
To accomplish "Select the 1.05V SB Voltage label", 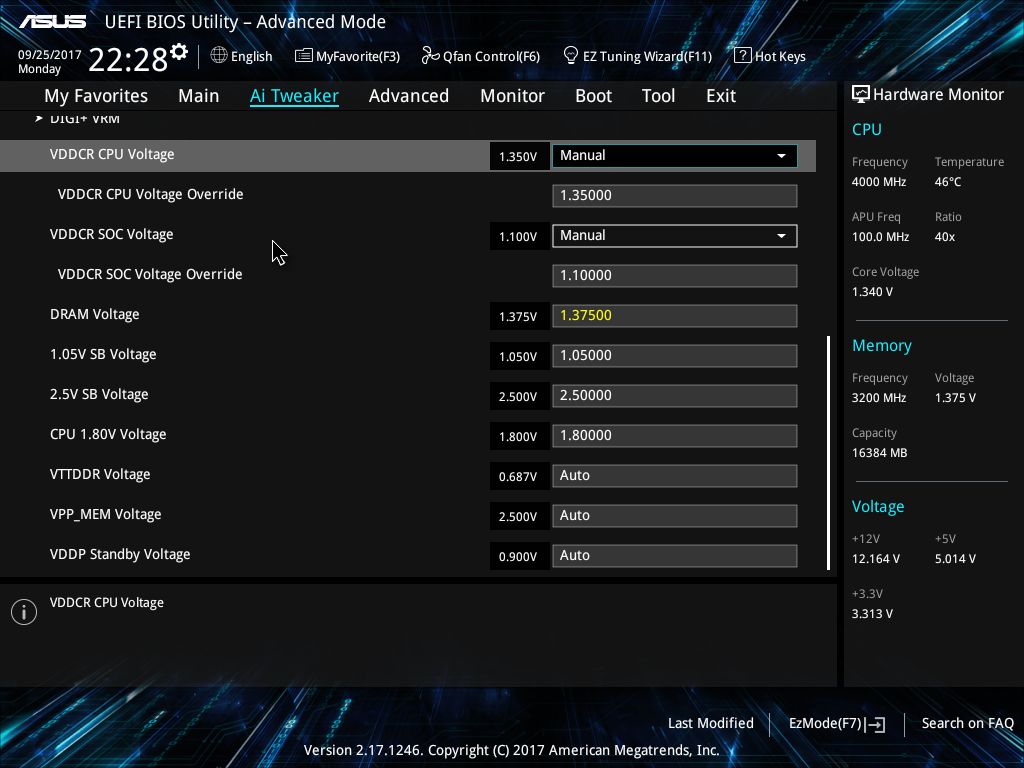I will pyautogui.click(x=103, y=355).
